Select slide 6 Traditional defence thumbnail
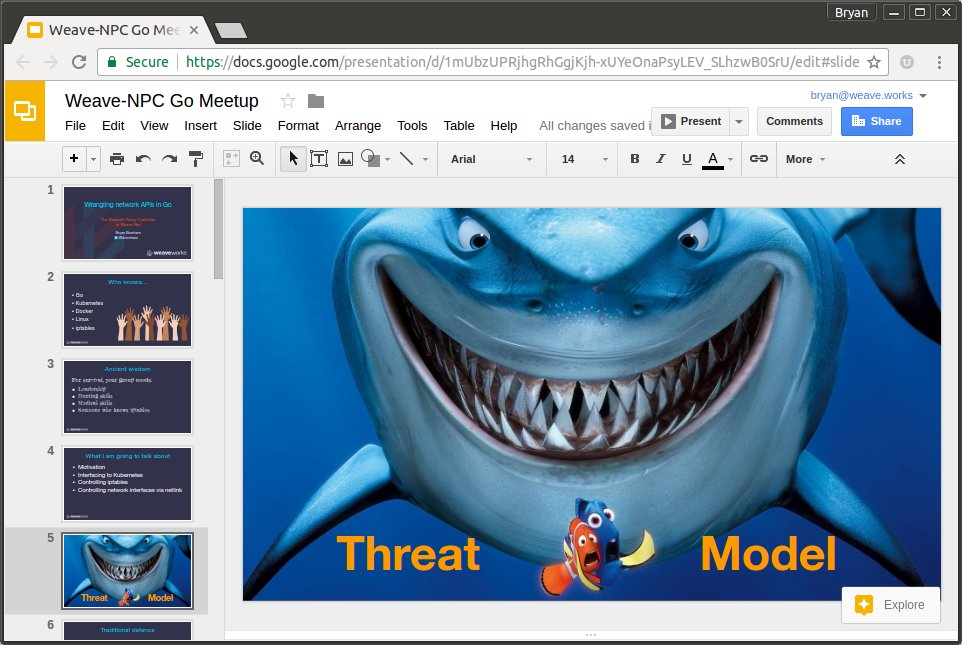962x645 pixels. point(128,631)
